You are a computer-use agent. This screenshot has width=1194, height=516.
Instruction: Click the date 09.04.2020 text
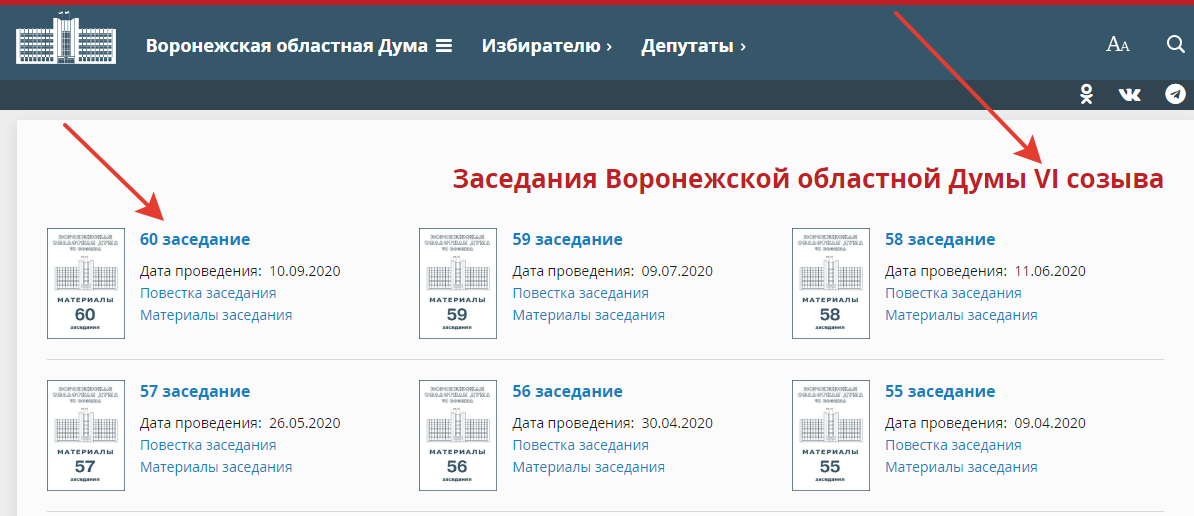pos(1049,423)
